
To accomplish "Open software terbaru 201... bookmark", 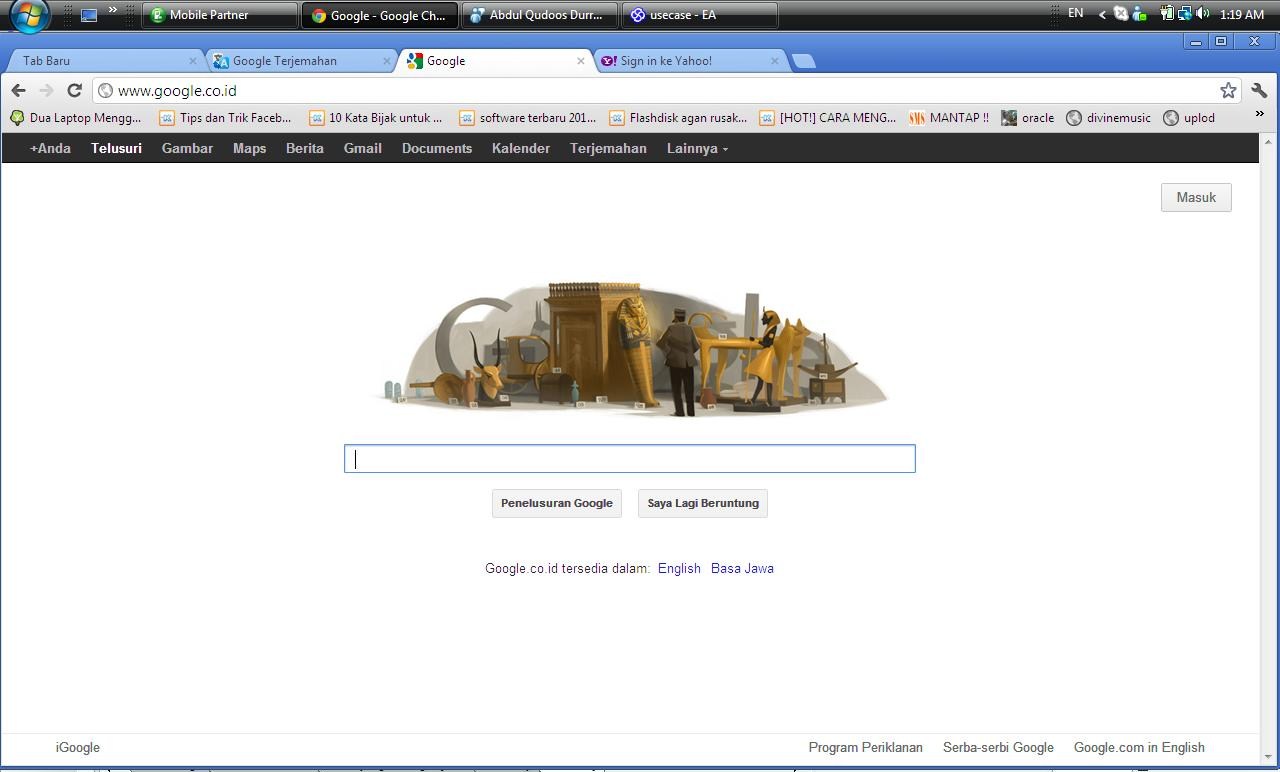I will (527, 118).
